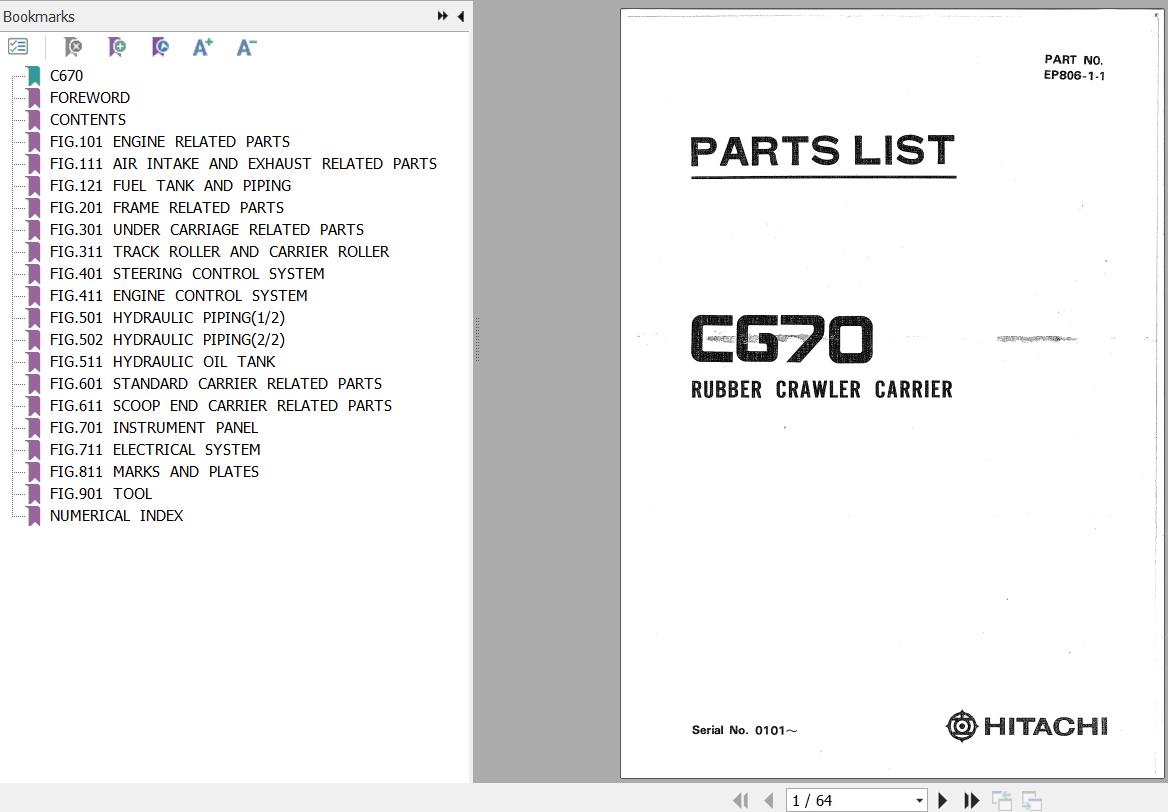Click the bookmark icon beside FIG.901 TOOL
The height and width of the screenshot is (812, 1168).
click(34, 494)
